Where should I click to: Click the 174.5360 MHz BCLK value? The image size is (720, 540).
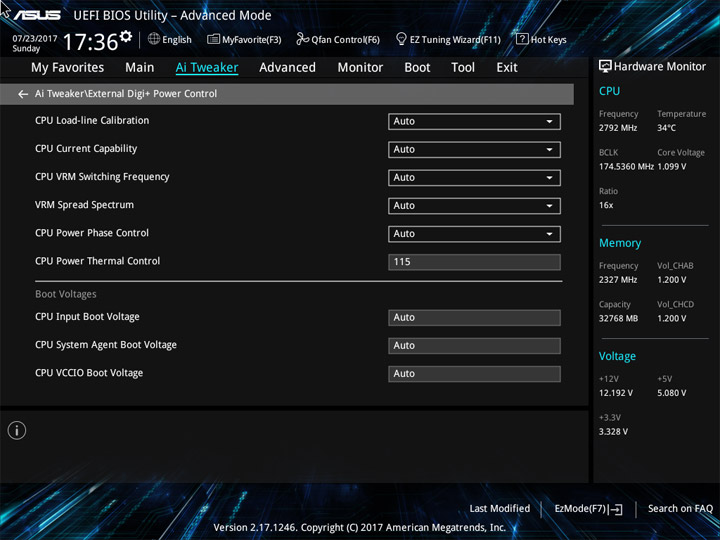pos(626,166)
